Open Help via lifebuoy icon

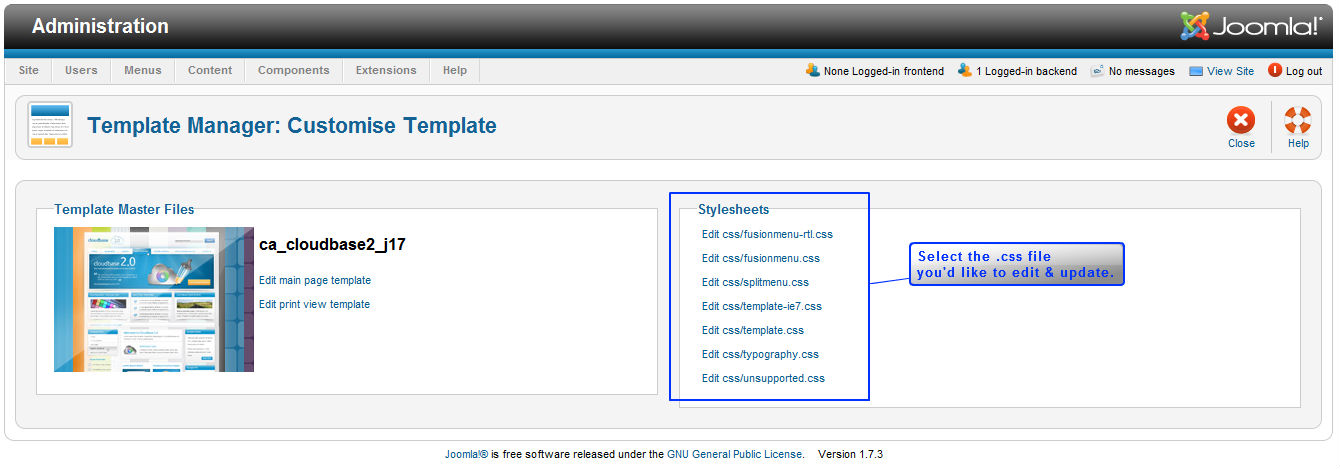(x=1298, y=121)
